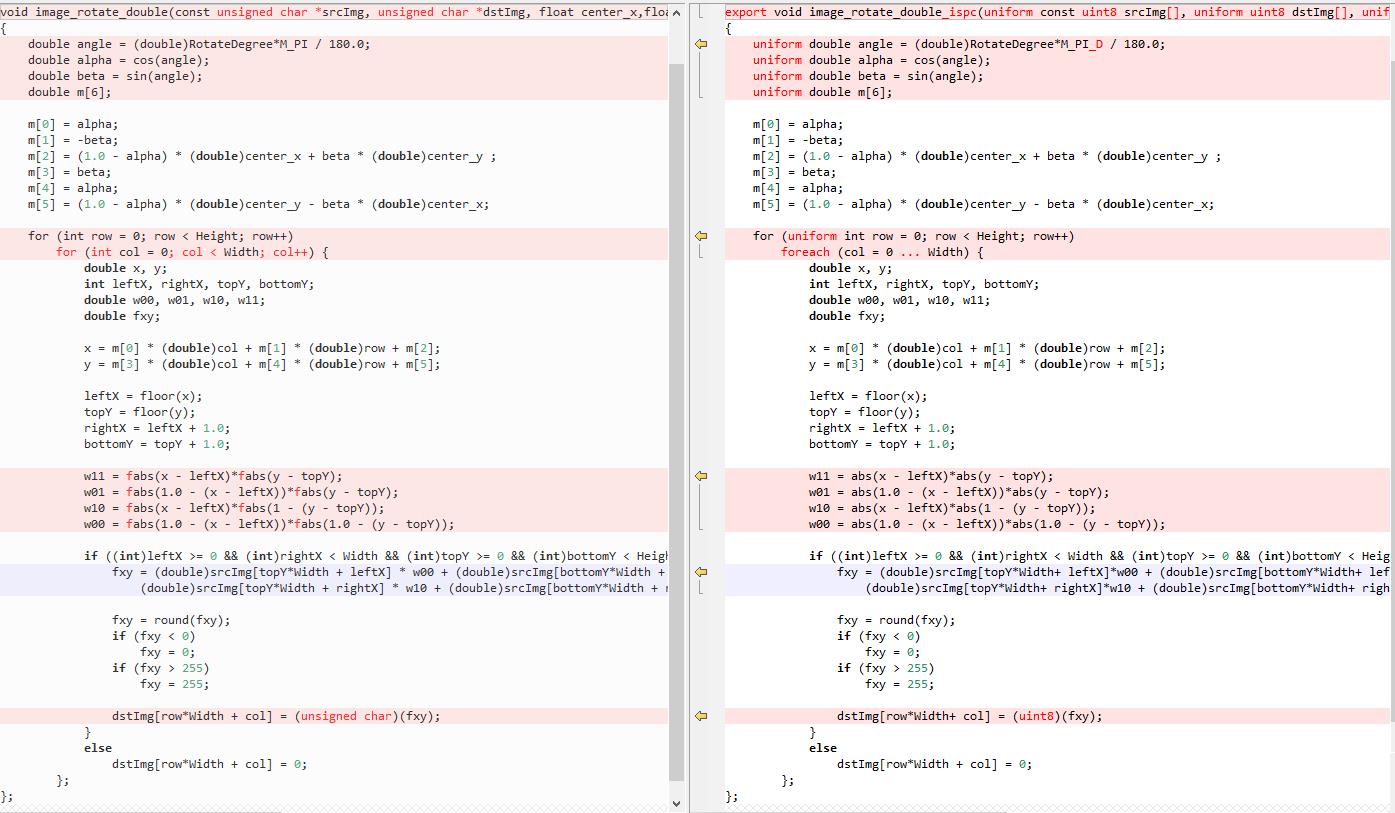This screenshot has width=1395, height=813.
Task: Click 'w00 = abs(1.0 - (x - leftX))' line in right pane
Action: click(988, 524)
